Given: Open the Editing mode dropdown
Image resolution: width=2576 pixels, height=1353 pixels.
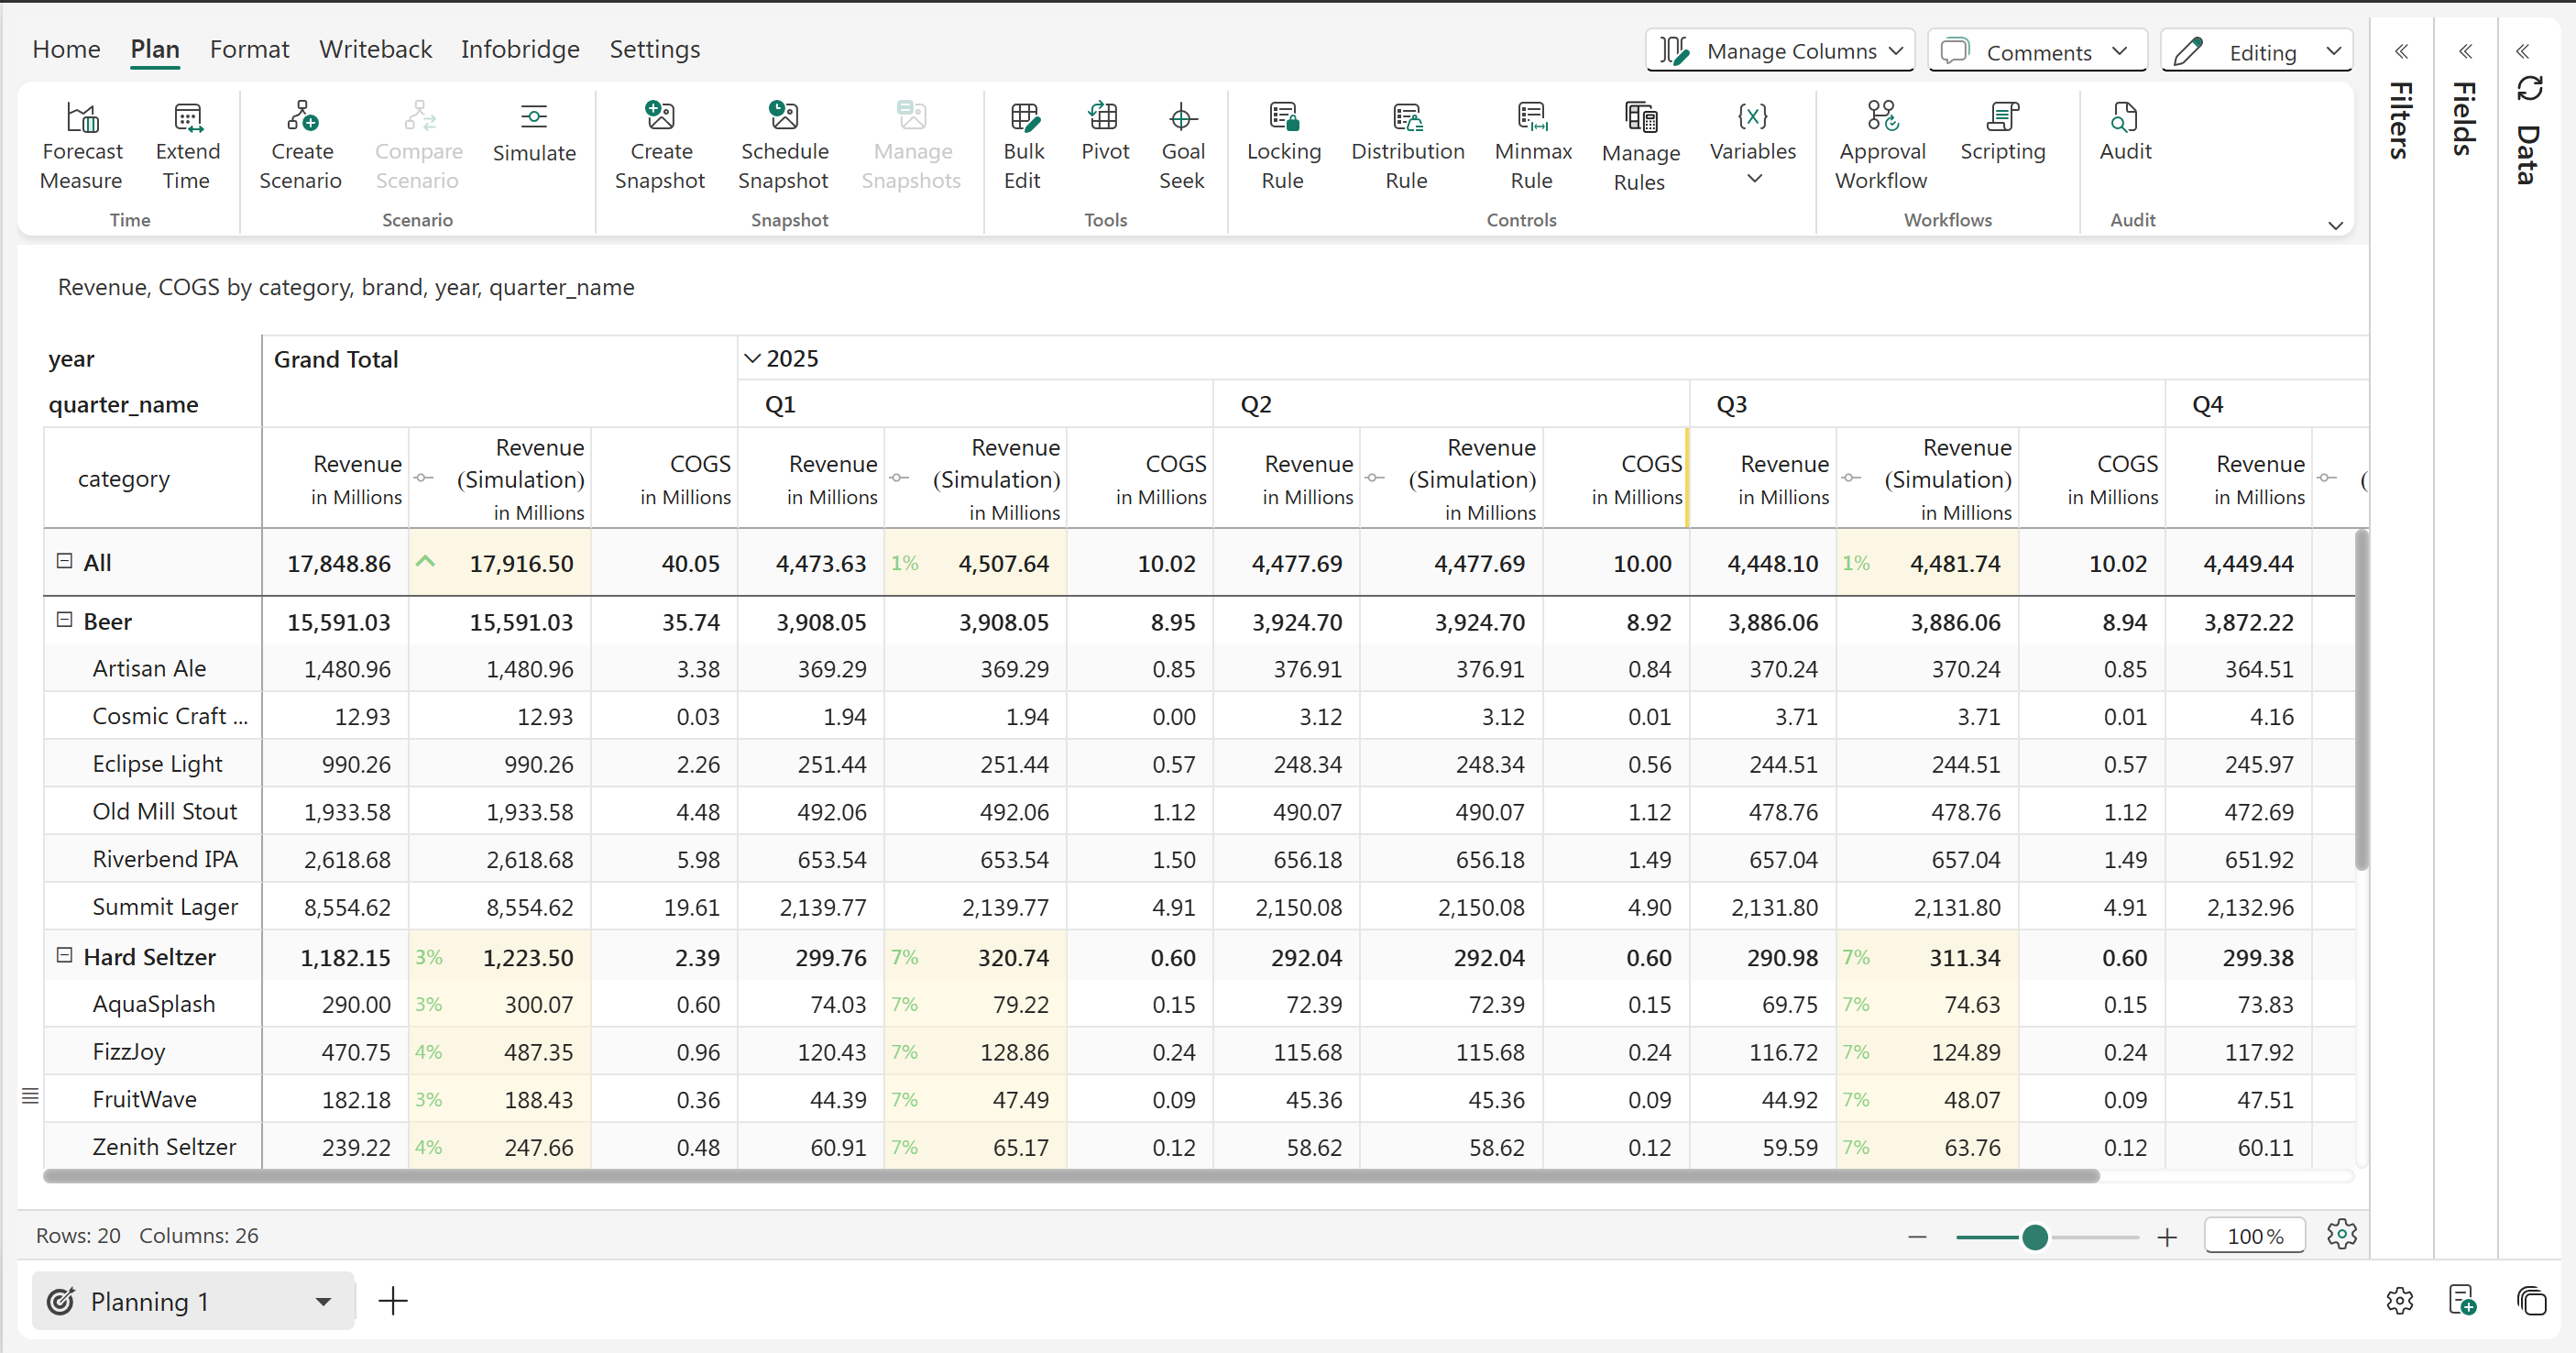Looking at the screenshot, I should (2257, 51).
